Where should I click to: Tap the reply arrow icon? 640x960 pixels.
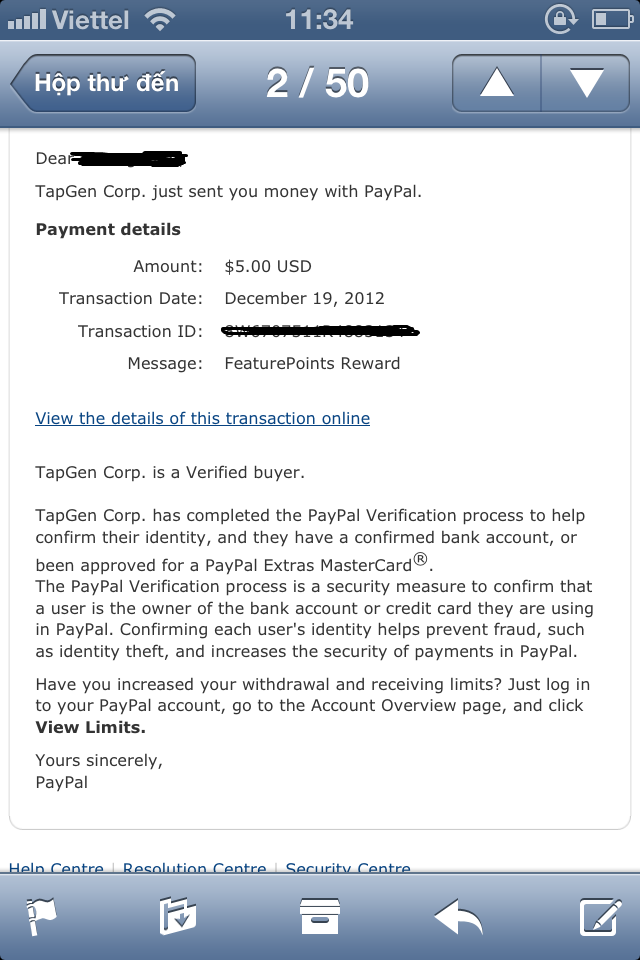(x=458, y=916)
